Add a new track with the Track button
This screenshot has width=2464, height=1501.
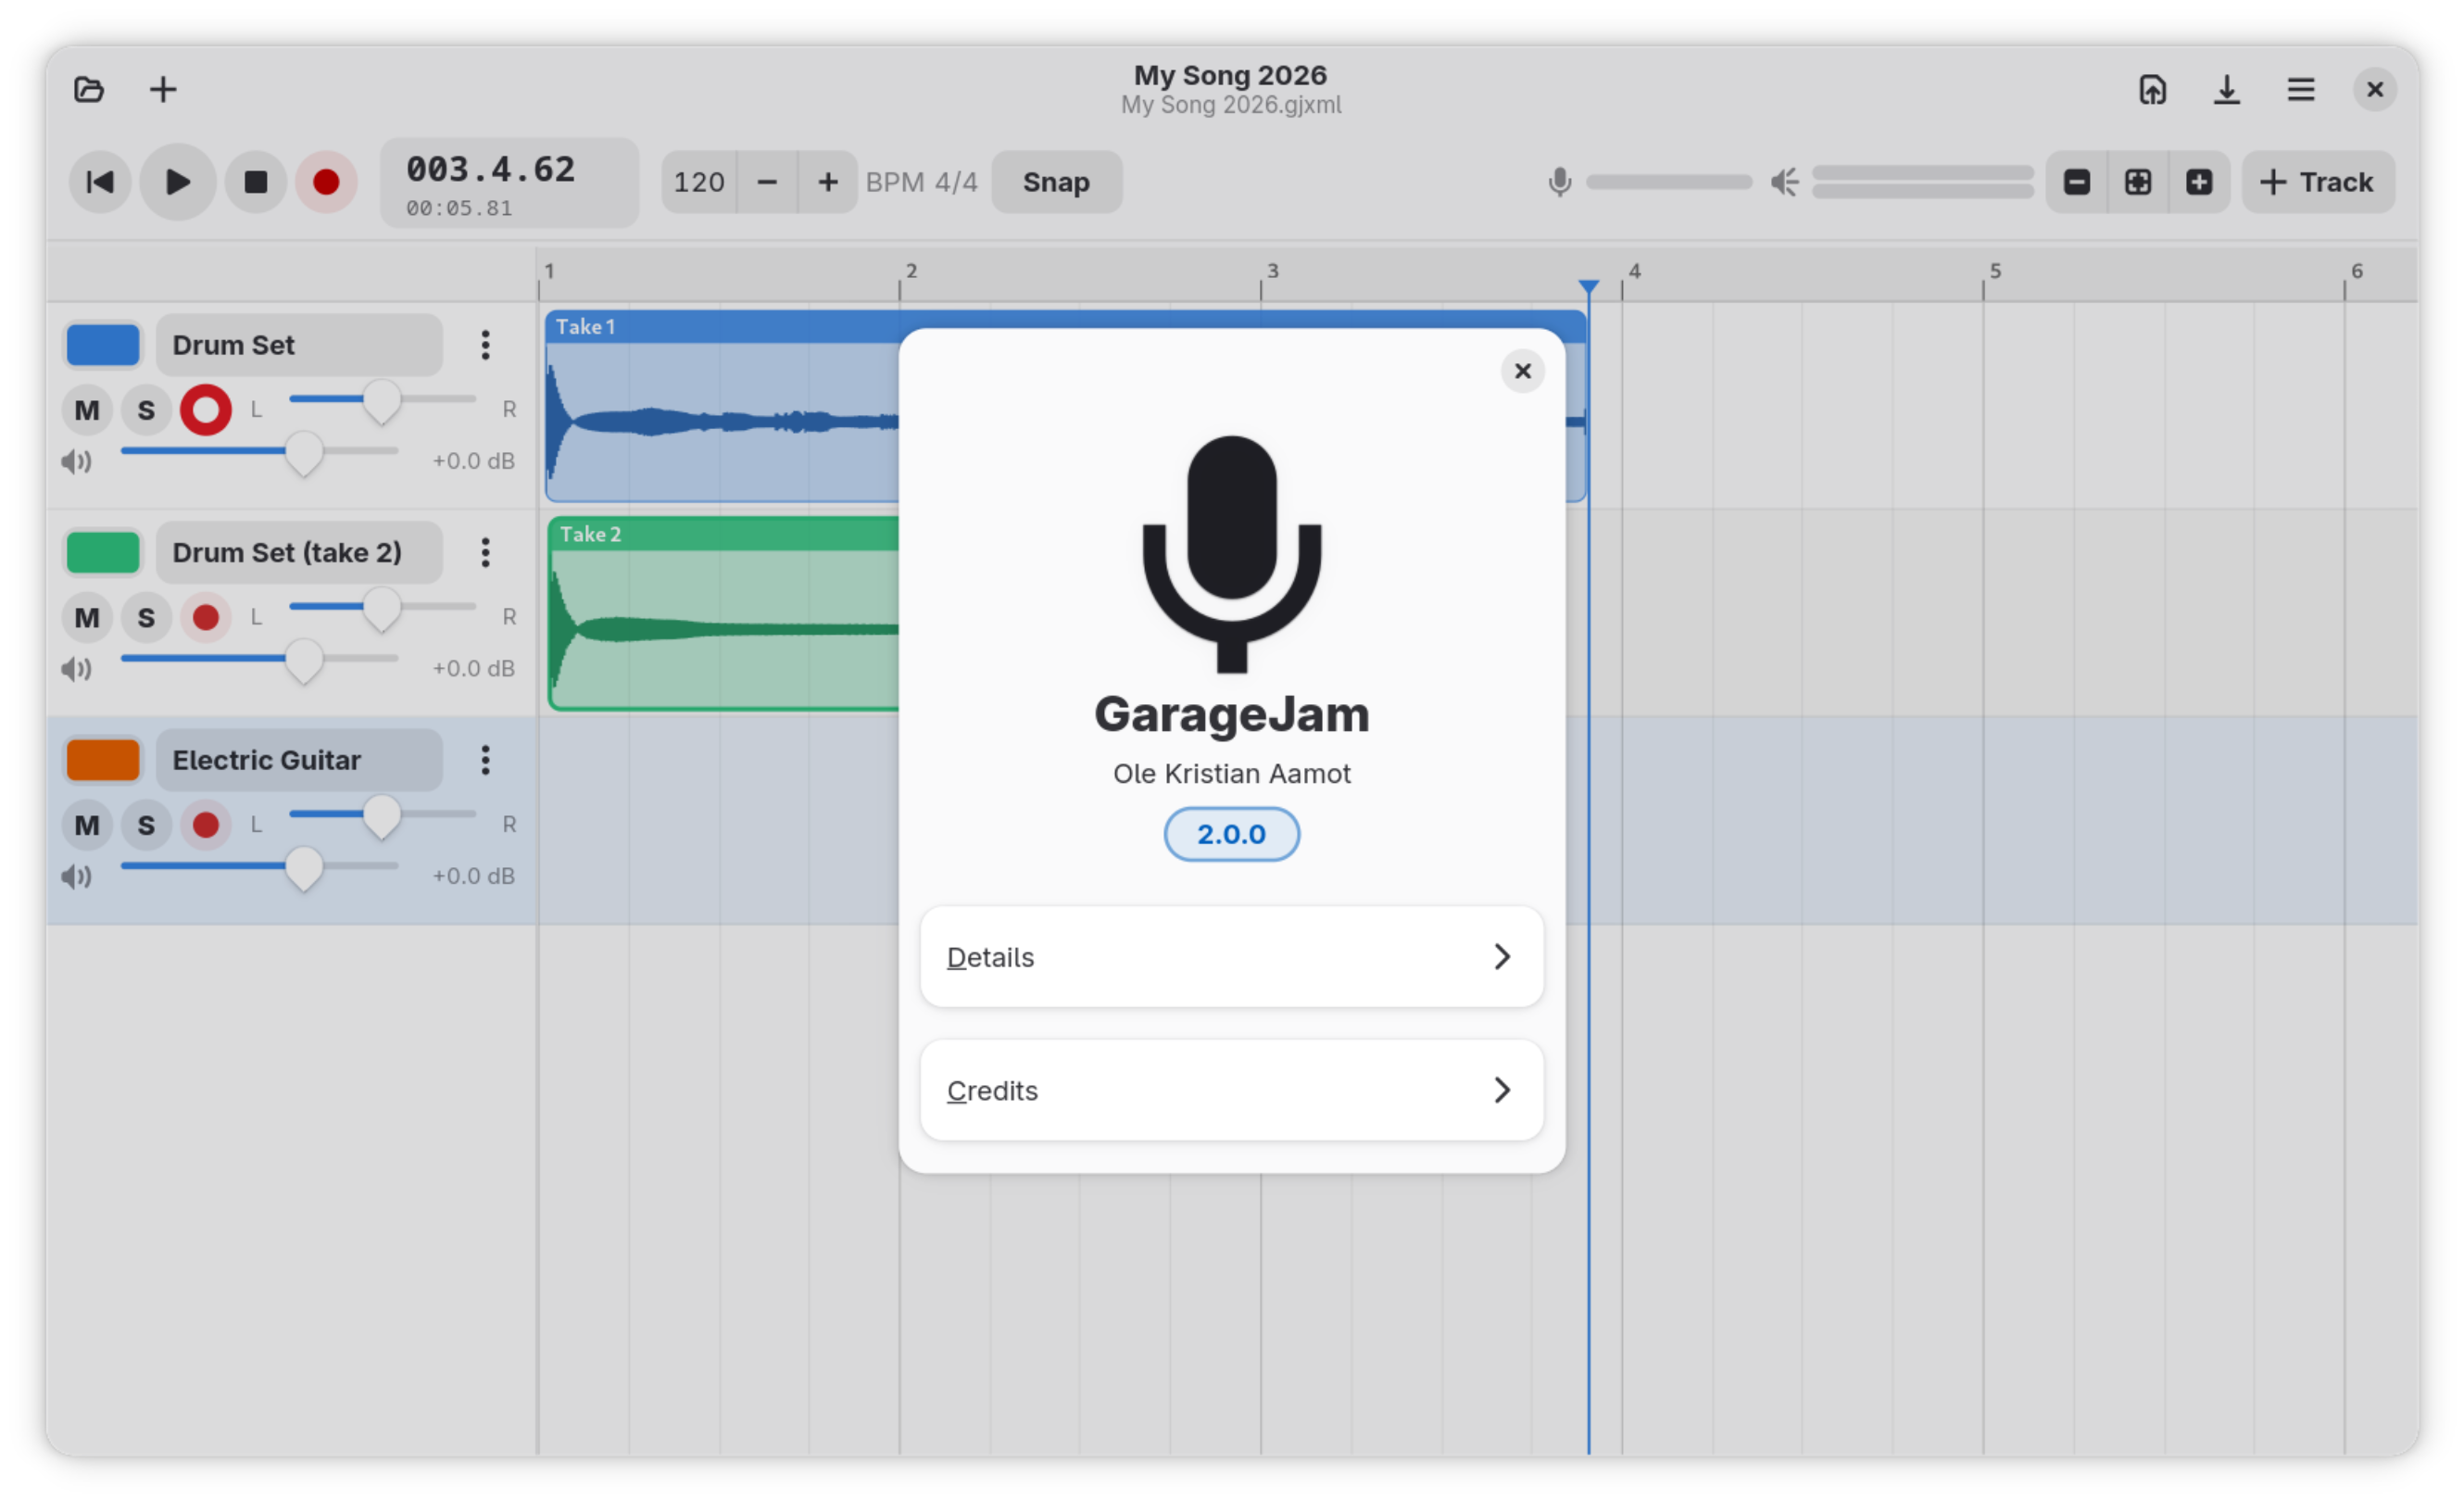click(2317, 182)
